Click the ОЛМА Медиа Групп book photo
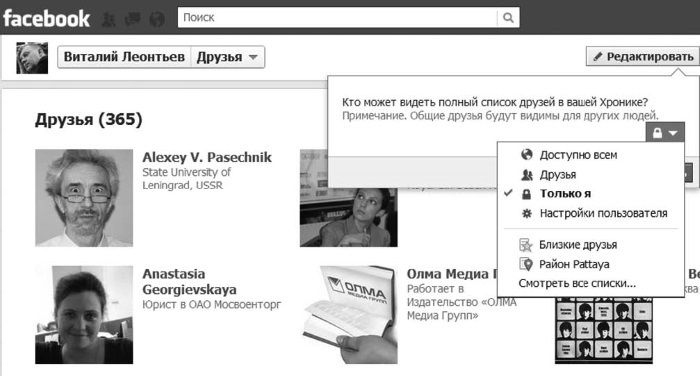 349,315
